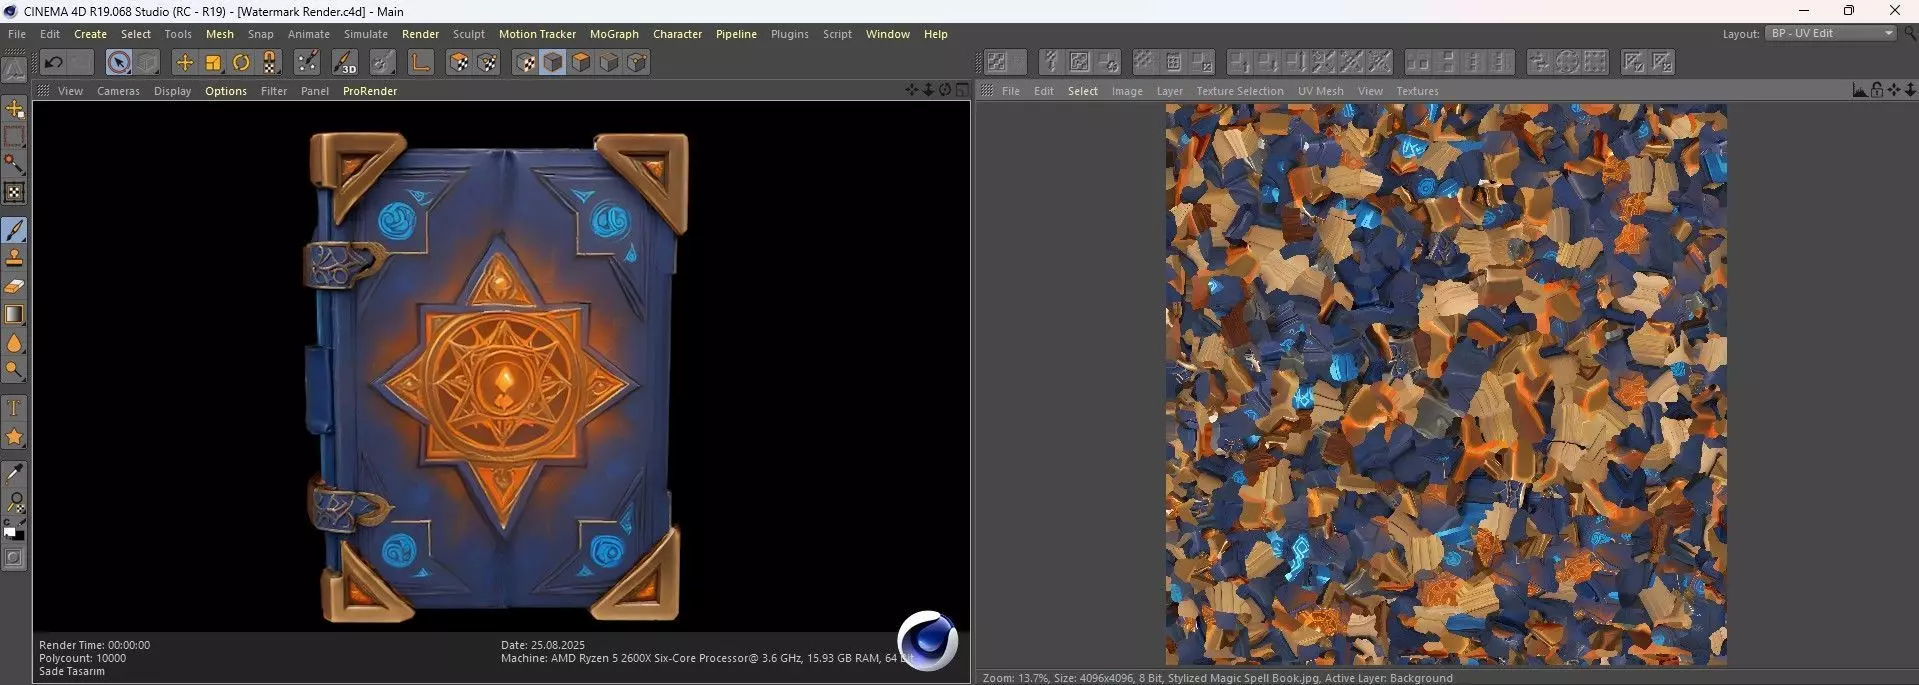Open the MoGraph menu
The width and height of the screenshot is (1919, 685).
614,34
